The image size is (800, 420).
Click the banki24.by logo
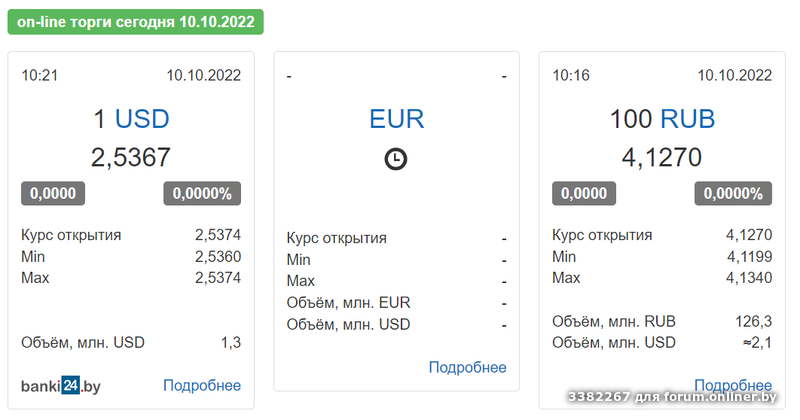click(61, 385)
